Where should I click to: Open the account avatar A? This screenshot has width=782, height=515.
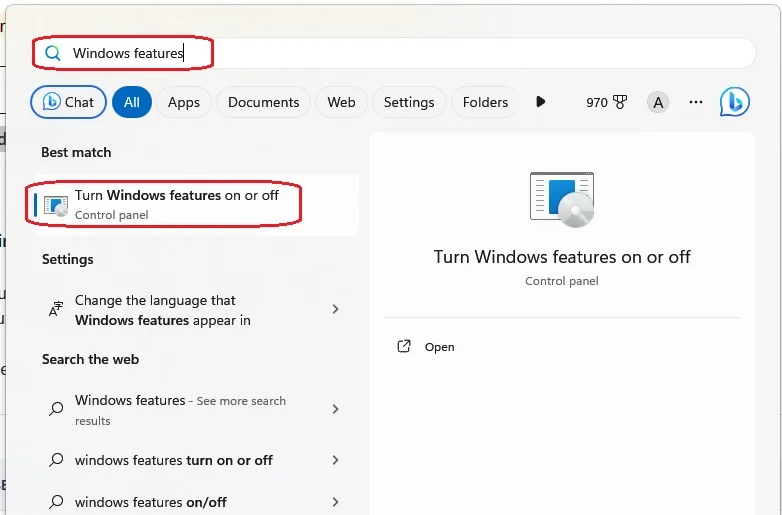click(658, 102)
